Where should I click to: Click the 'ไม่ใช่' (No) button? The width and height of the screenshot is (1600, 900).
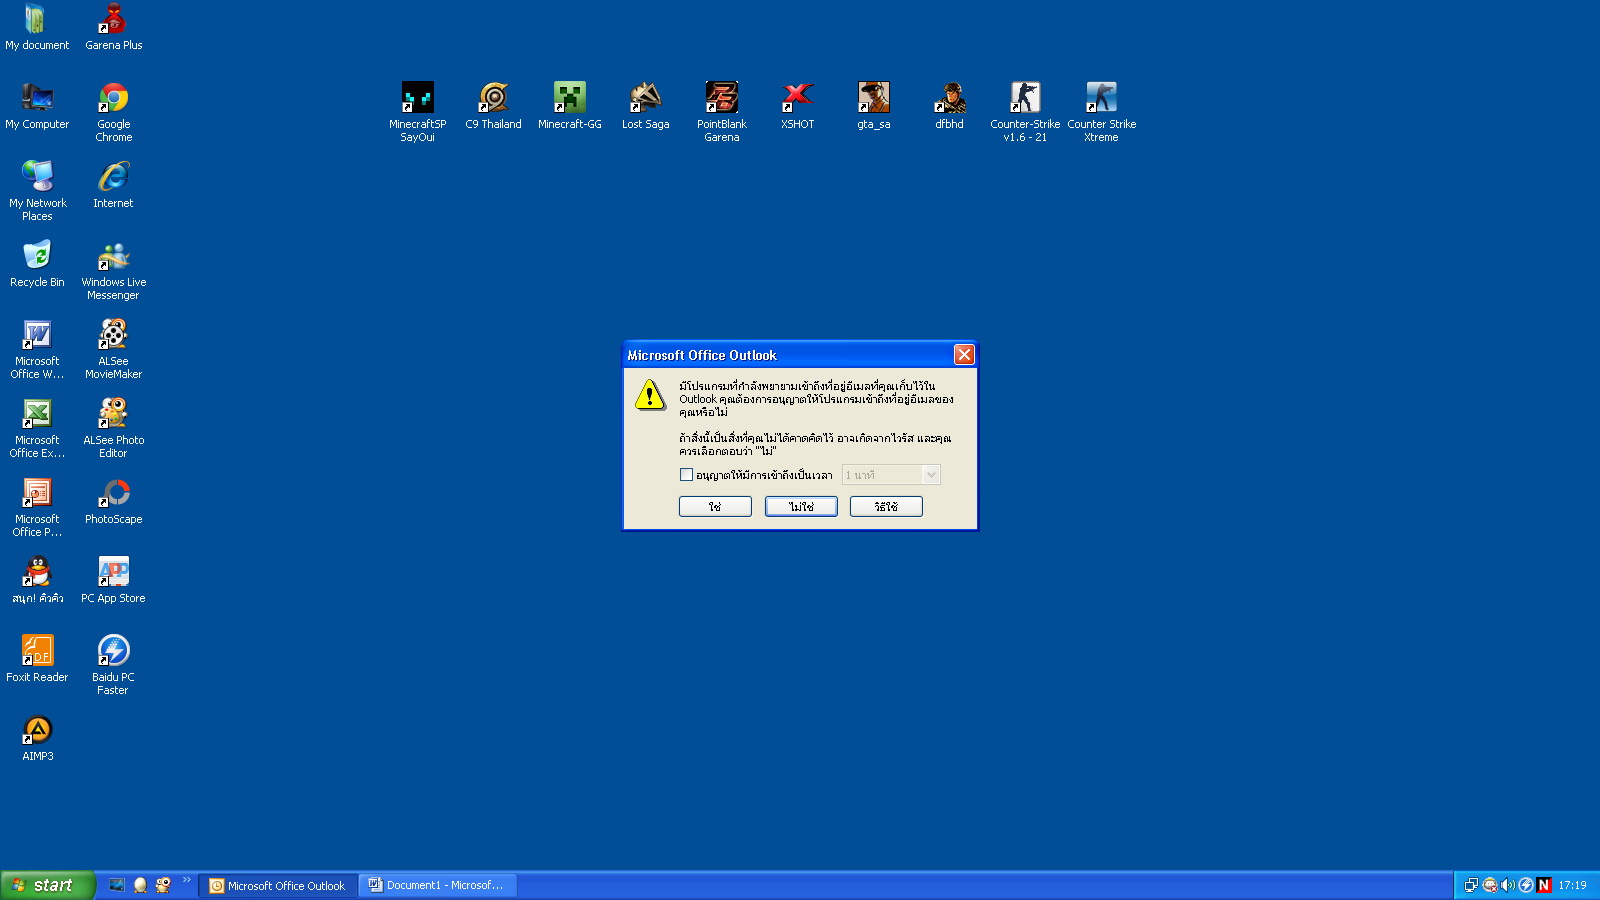[x=801, y=507]
